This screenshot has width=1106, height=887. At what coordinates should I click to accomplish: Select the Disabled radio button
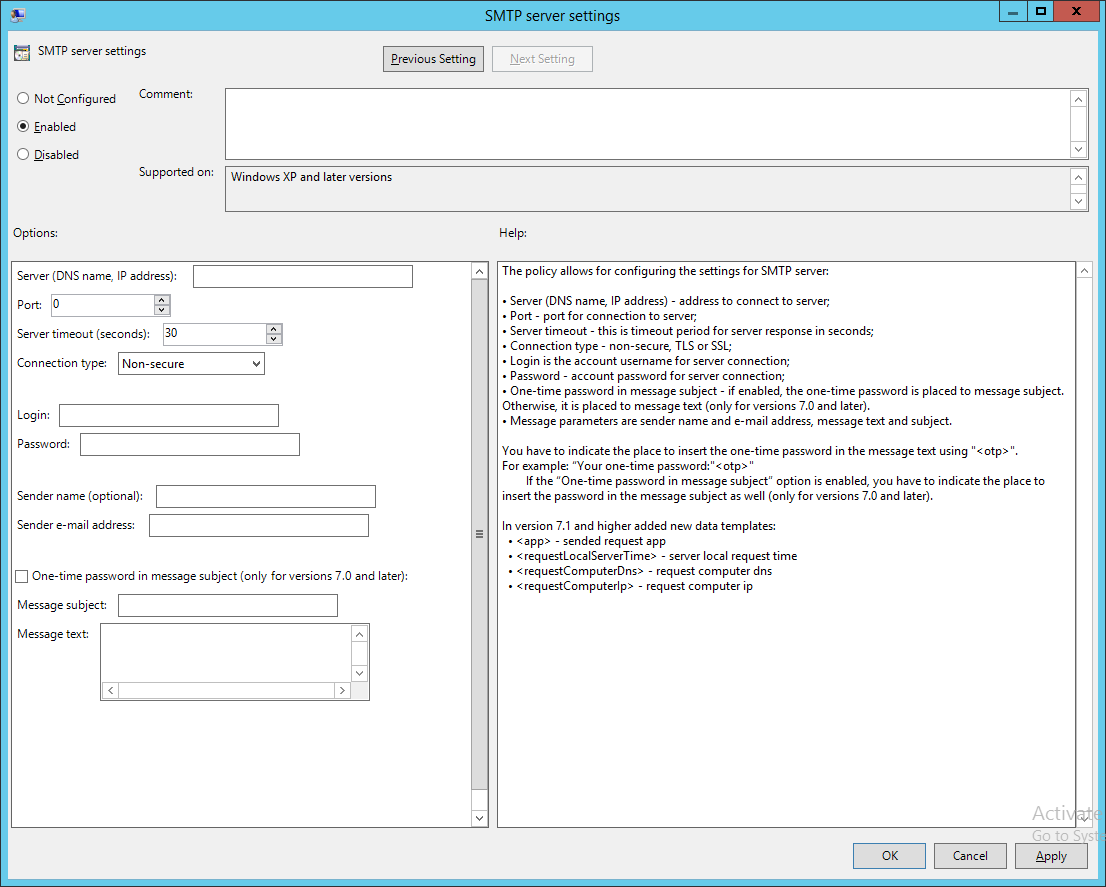pyautogui.click(x=23, y=155)
